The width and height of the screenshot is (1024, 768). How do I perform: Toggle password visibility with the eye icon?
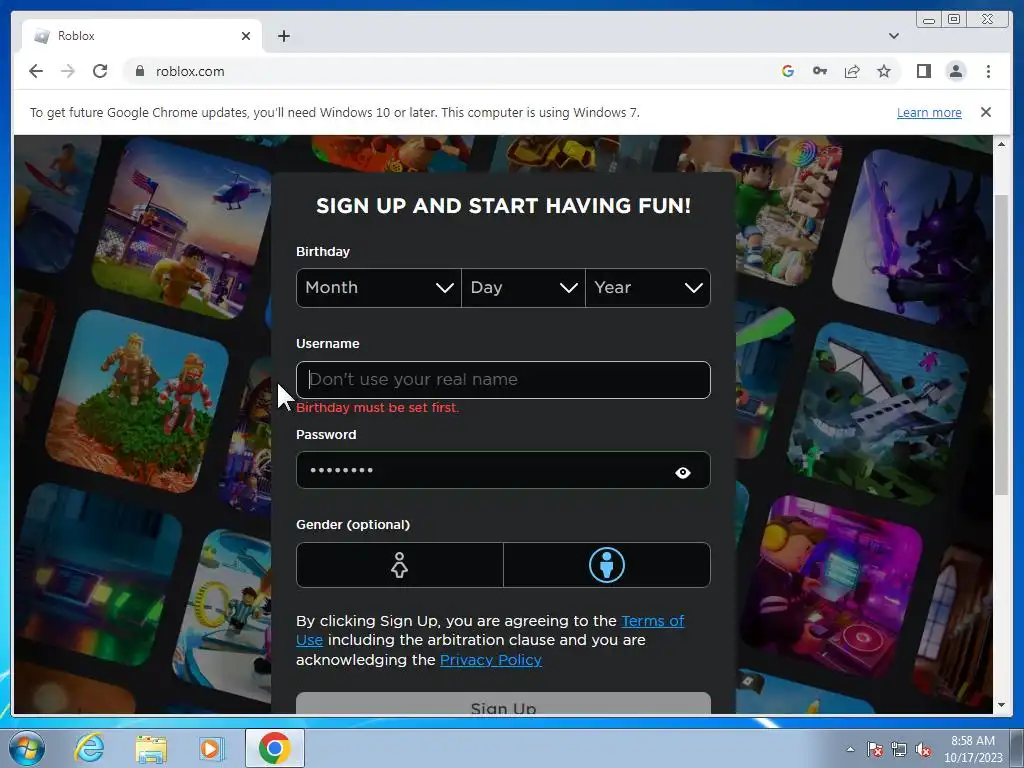pyautogui.click(x=682, y=472)
